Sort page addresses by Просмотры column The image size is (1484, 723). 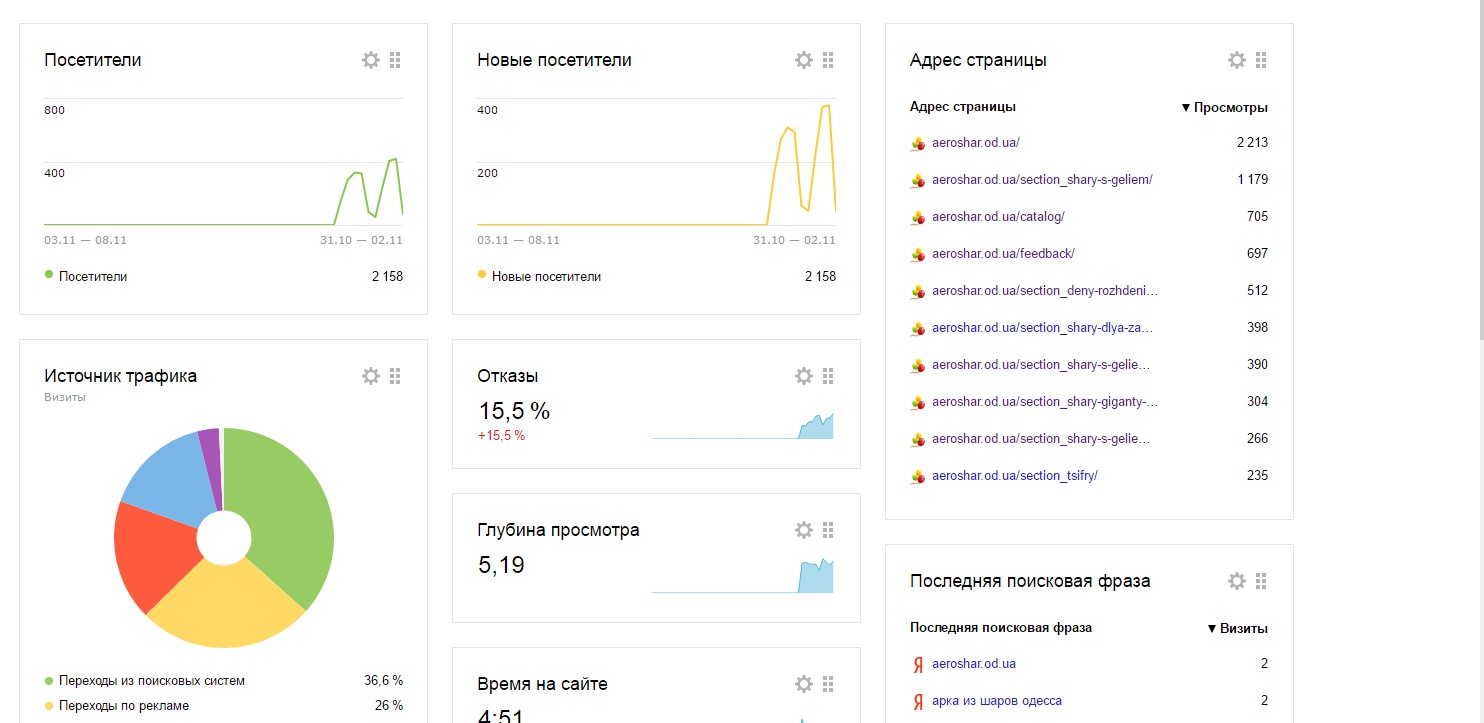click(x=1224, y=107)
